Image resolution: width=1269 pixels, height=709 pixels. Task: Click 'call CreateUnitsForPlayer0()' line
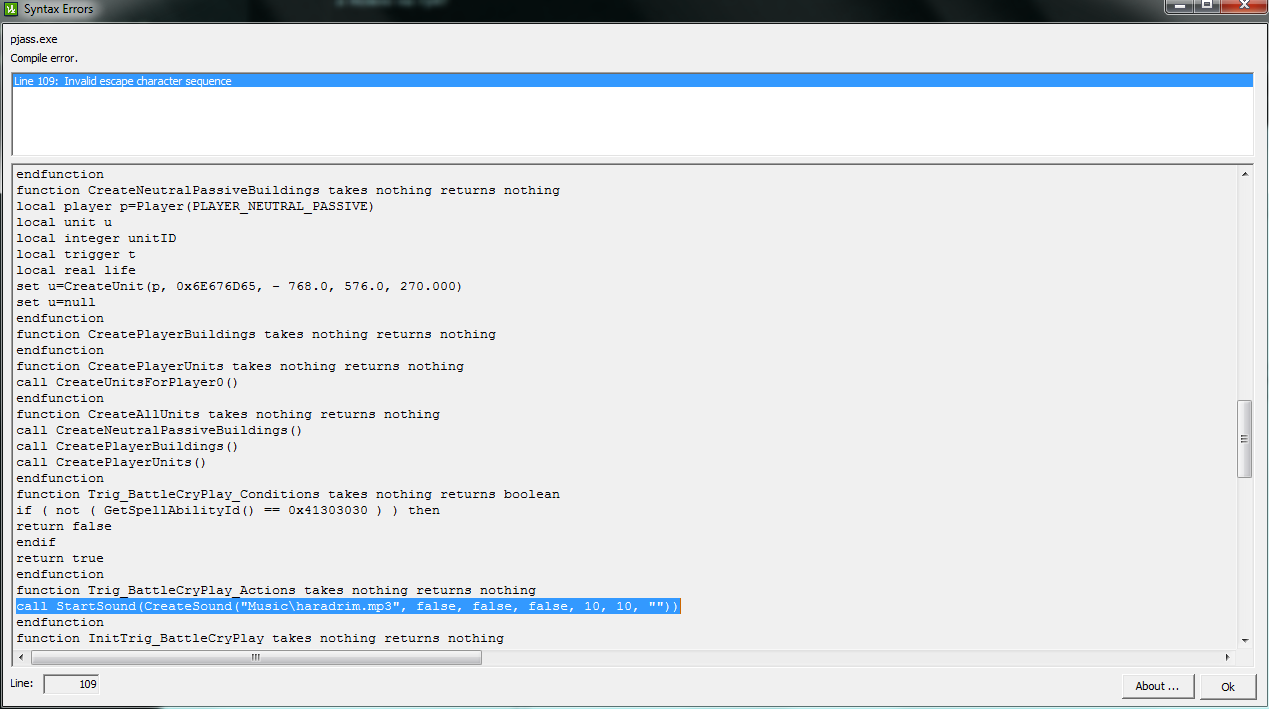point(128,382)
